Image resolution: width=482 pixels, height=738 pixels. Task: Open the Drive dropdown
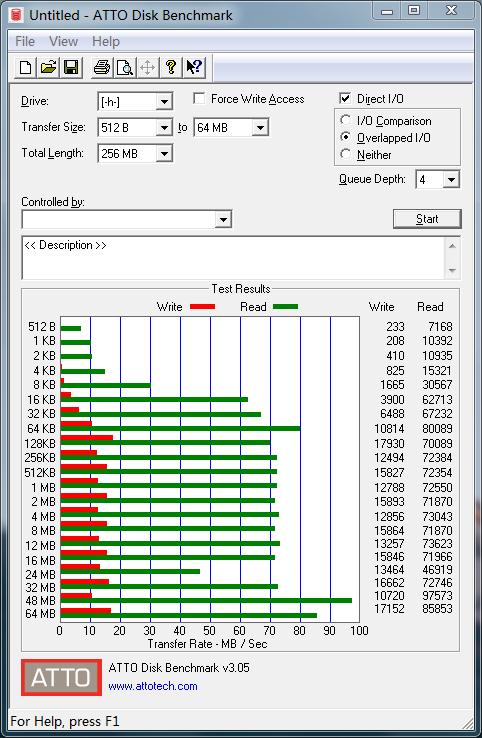pos(164,102)
